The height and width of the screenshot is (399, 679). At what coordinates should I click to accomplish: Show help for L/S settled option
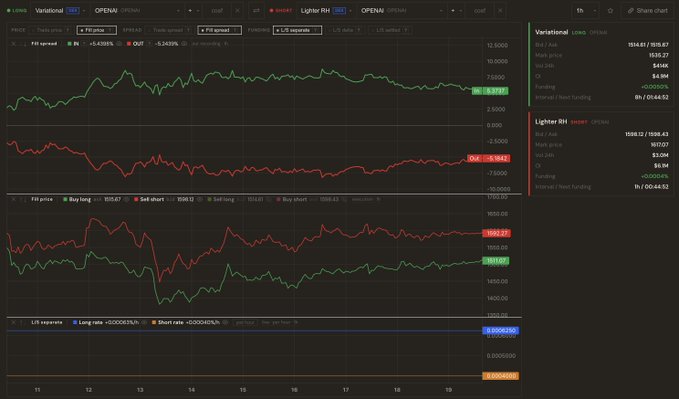point(405,30)
